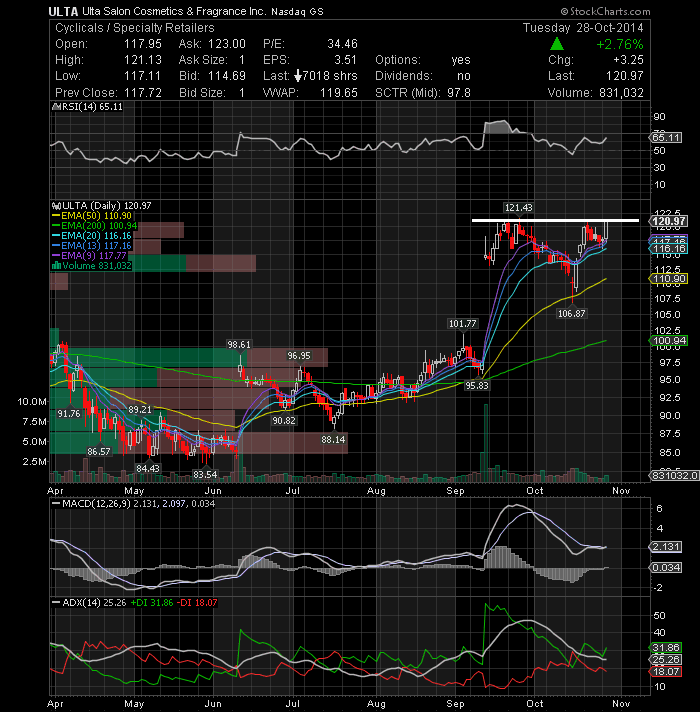Click the 120.97 last-price tag on the price axis

(669, 221)
